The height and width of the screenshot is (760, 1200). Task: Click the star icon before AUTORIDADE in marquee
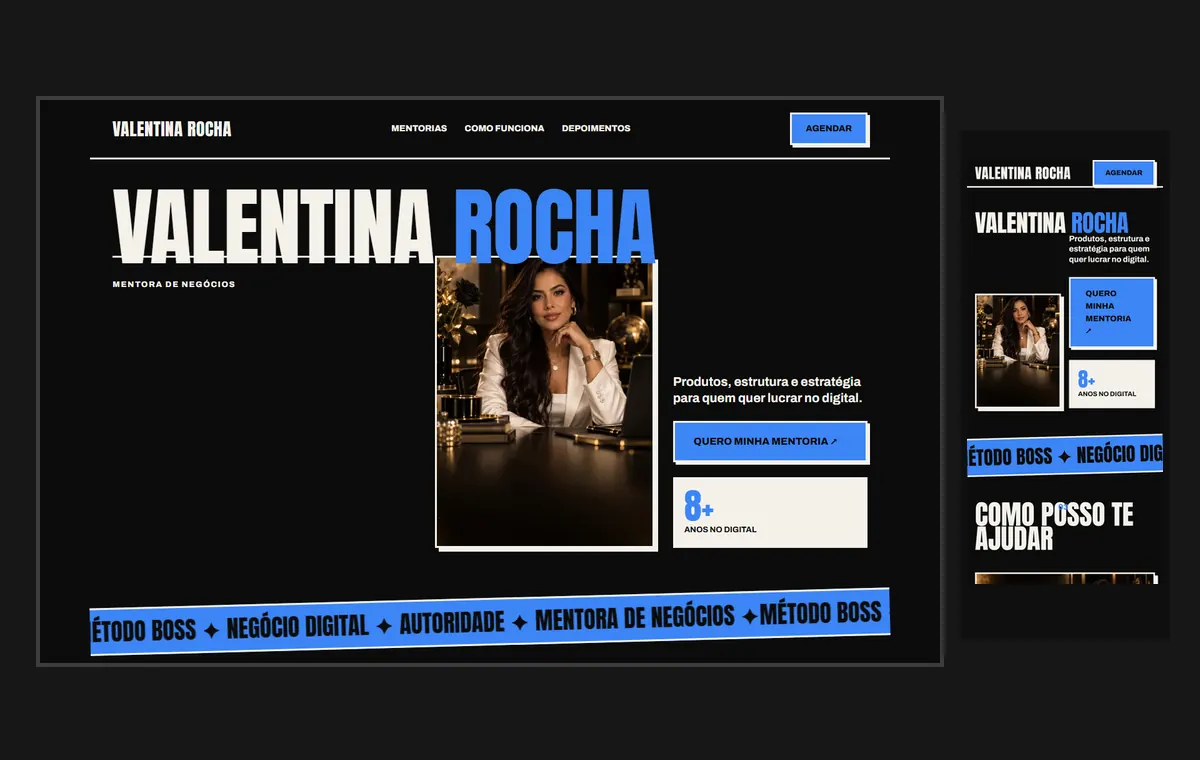(x=384, y=627)
